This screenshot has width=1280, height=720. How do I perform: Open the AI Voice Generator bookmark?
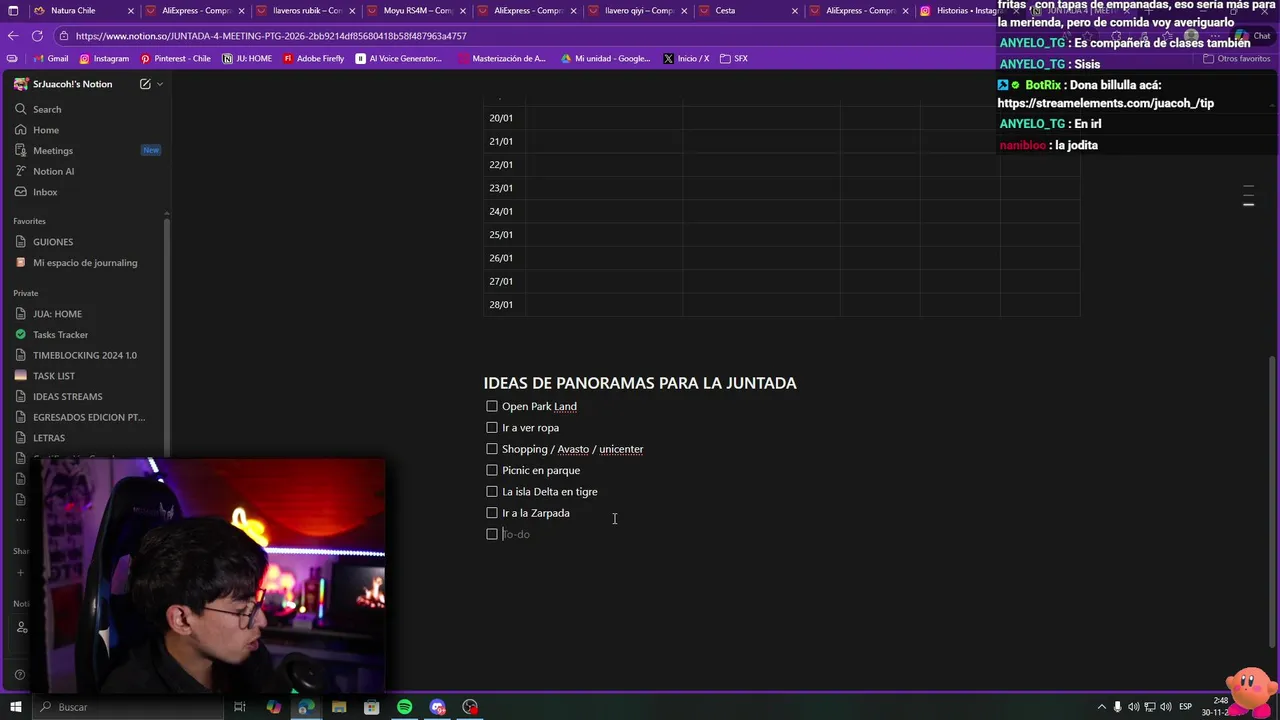coord(398,58)
